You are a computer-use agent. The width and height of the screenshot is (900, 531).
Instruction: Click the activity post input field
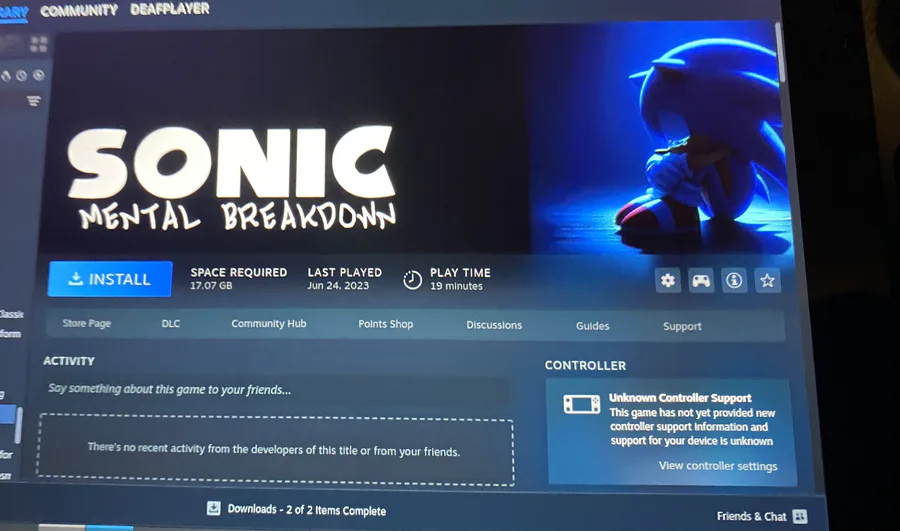pos(276,390)
